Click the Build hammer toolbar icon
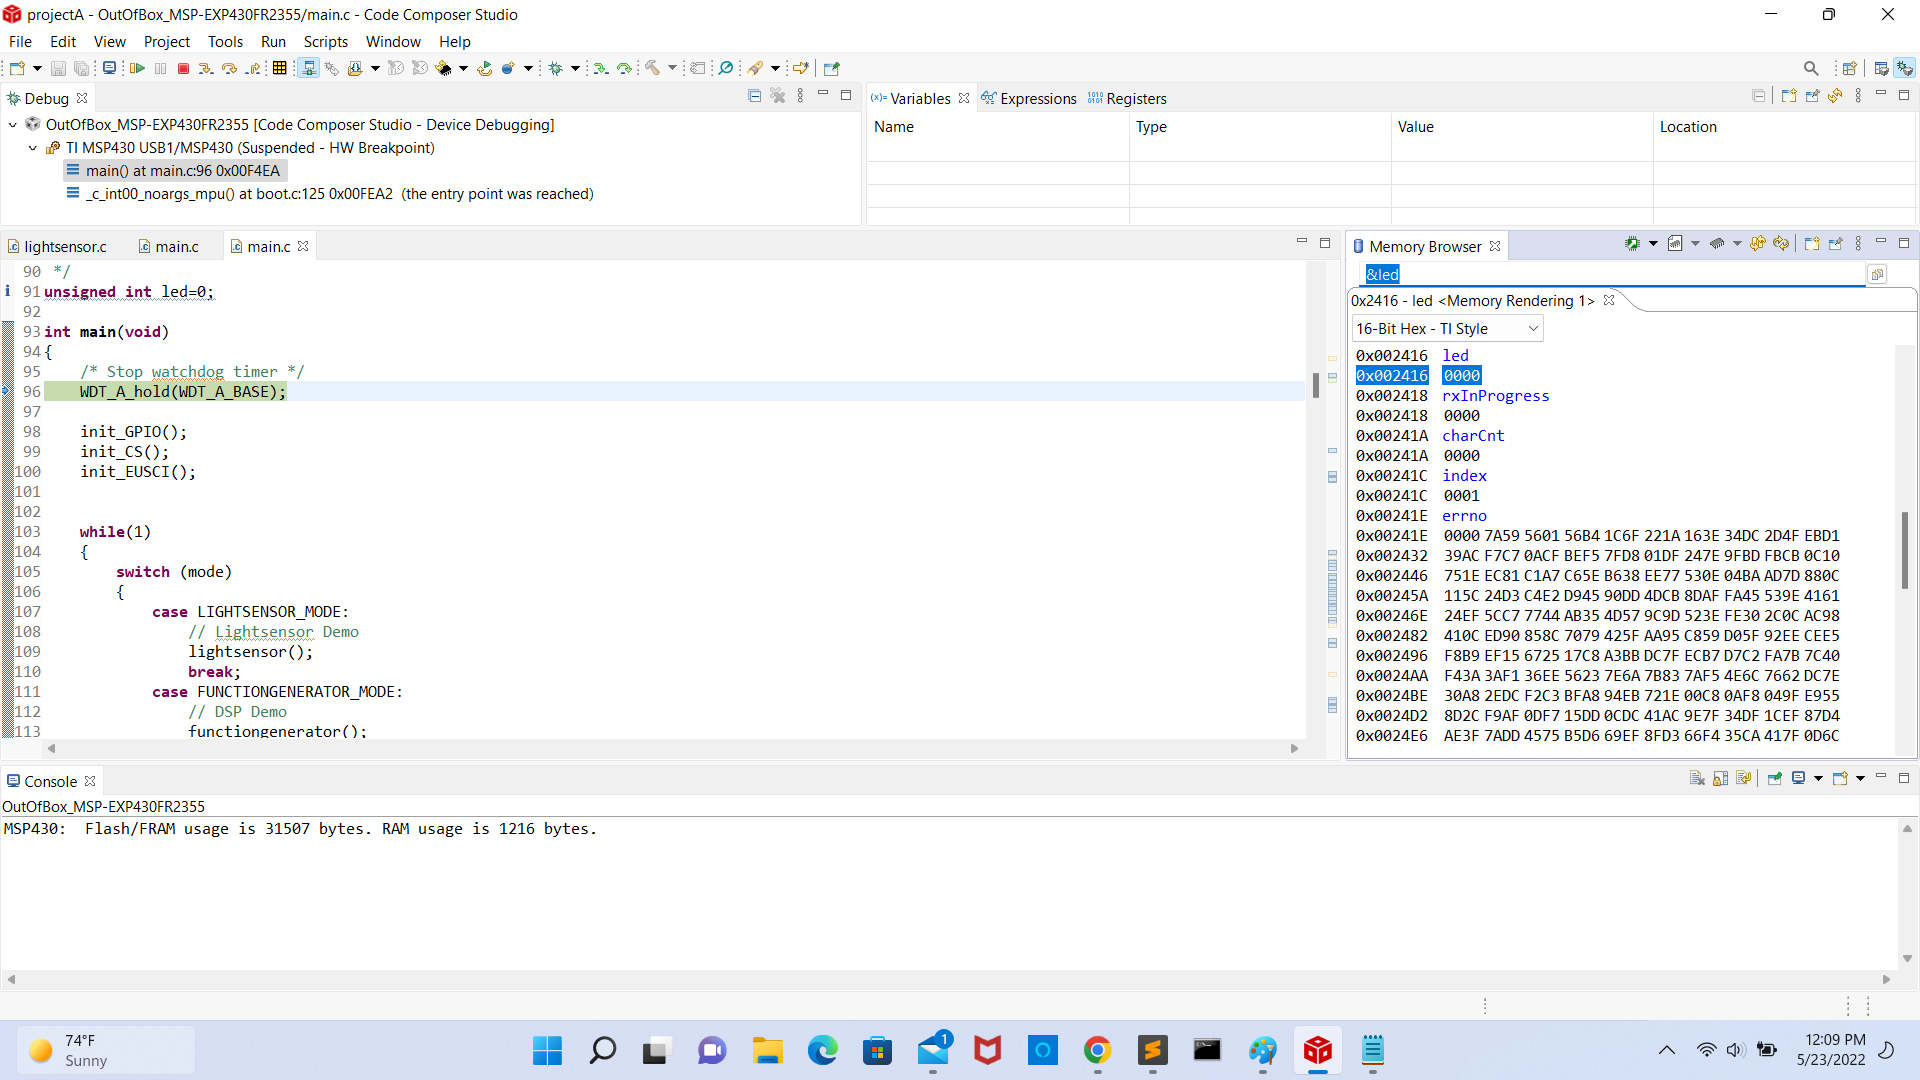The height and width of the screenshot is (1080, 1920). click(x=652, y=68)
